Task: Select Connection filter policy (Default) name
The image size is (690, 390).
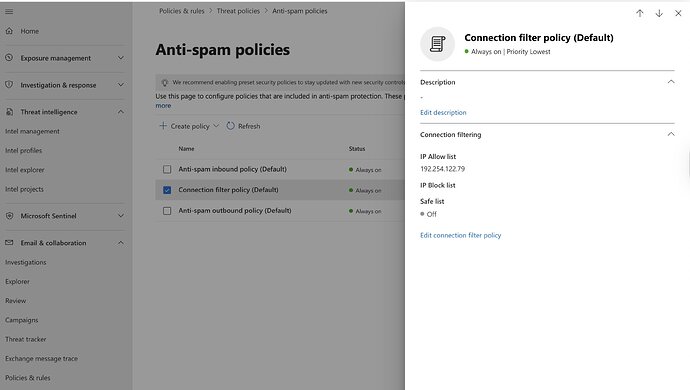Action: click(228, 190)
